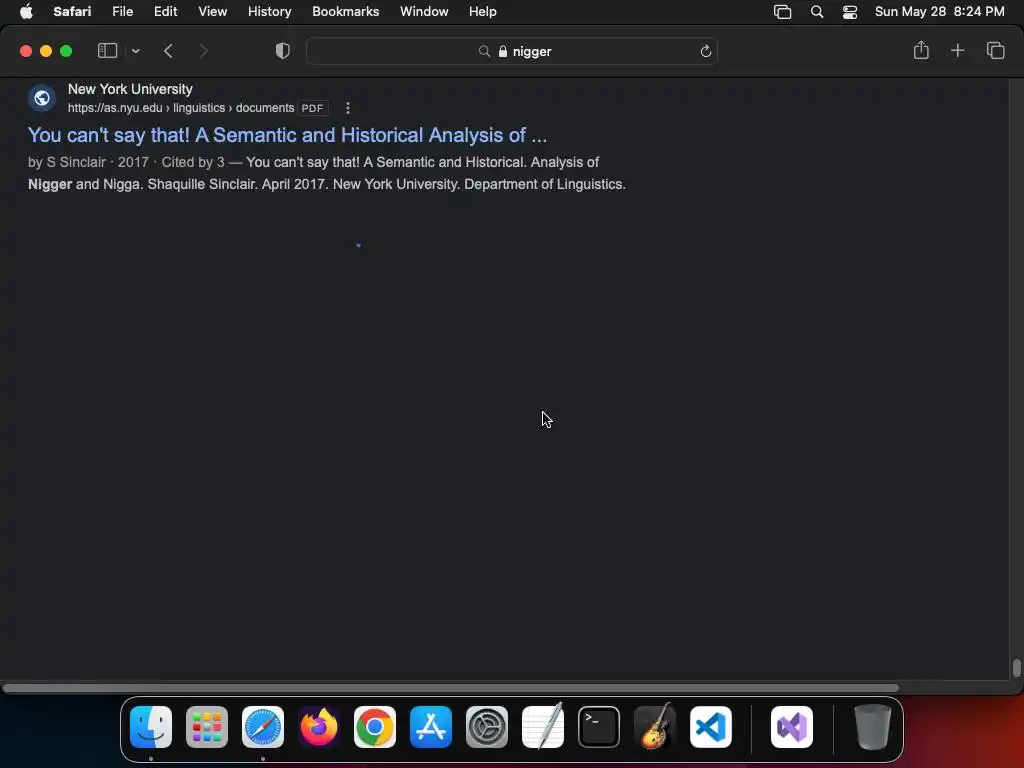
Task: Open the History menu
Action: point(269,12)
